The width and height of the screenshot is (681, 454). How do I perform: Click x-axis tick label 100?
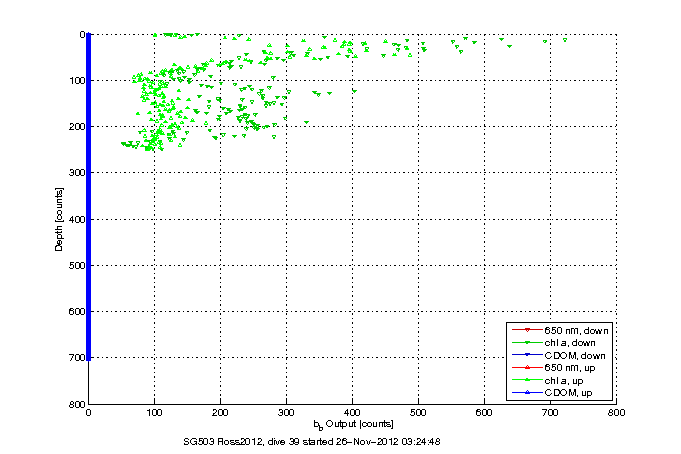click(154, 413)
